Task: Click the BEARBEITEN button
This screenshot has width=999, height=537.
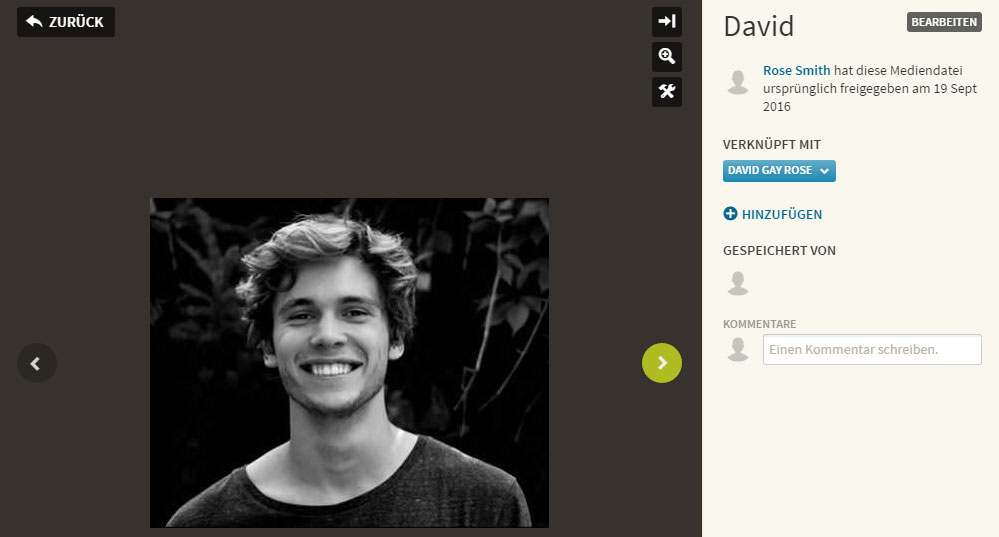Action: [x=944, y=22]
